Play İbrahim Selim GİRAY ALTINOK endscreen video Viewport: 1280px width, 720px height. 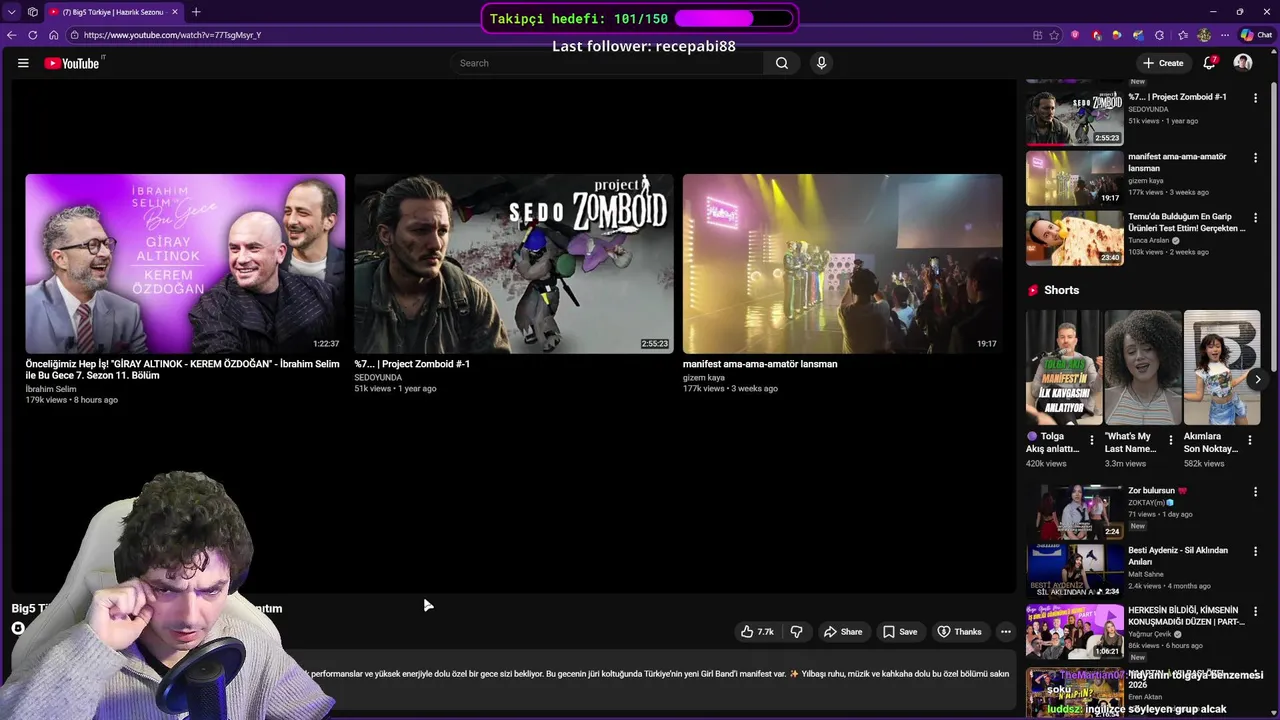click(185, 264)
